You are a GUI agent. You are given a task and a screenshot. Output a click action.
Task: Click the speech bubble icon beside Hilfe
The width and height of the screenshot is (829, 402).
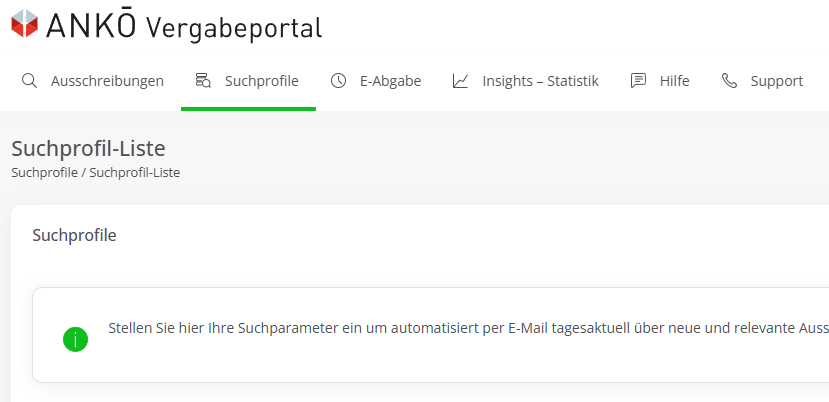click(639, 81)
